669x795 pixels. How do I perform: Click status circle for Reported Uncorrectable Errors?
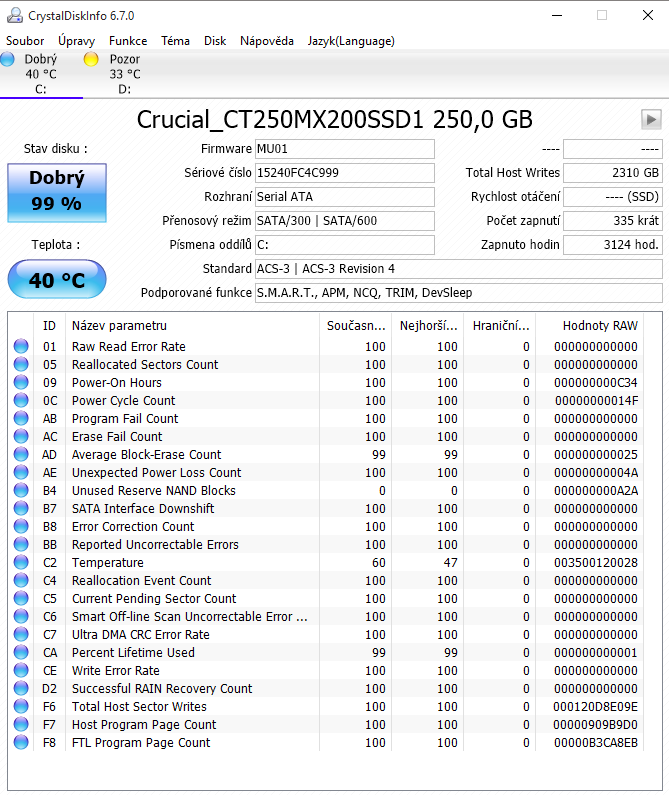pos(21,545)
